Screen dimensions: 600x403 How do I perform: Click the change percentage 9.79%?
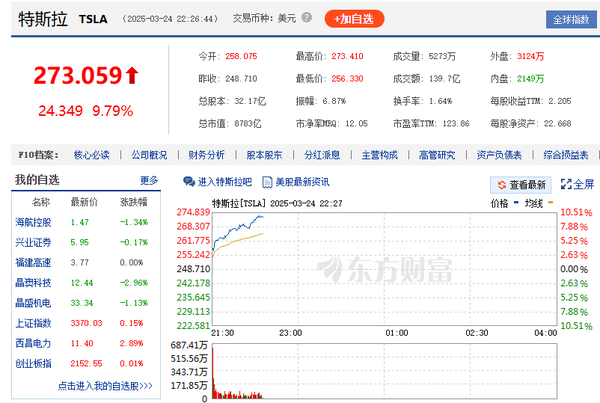(113, 111)
